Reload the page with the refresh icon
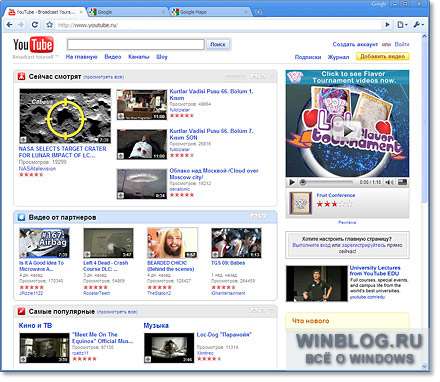 click(x=35, y=25)
